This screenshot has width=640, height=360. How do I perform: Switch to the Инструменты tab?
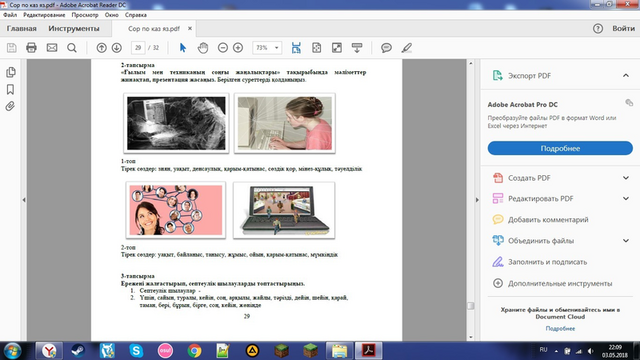tap(74, 29)
